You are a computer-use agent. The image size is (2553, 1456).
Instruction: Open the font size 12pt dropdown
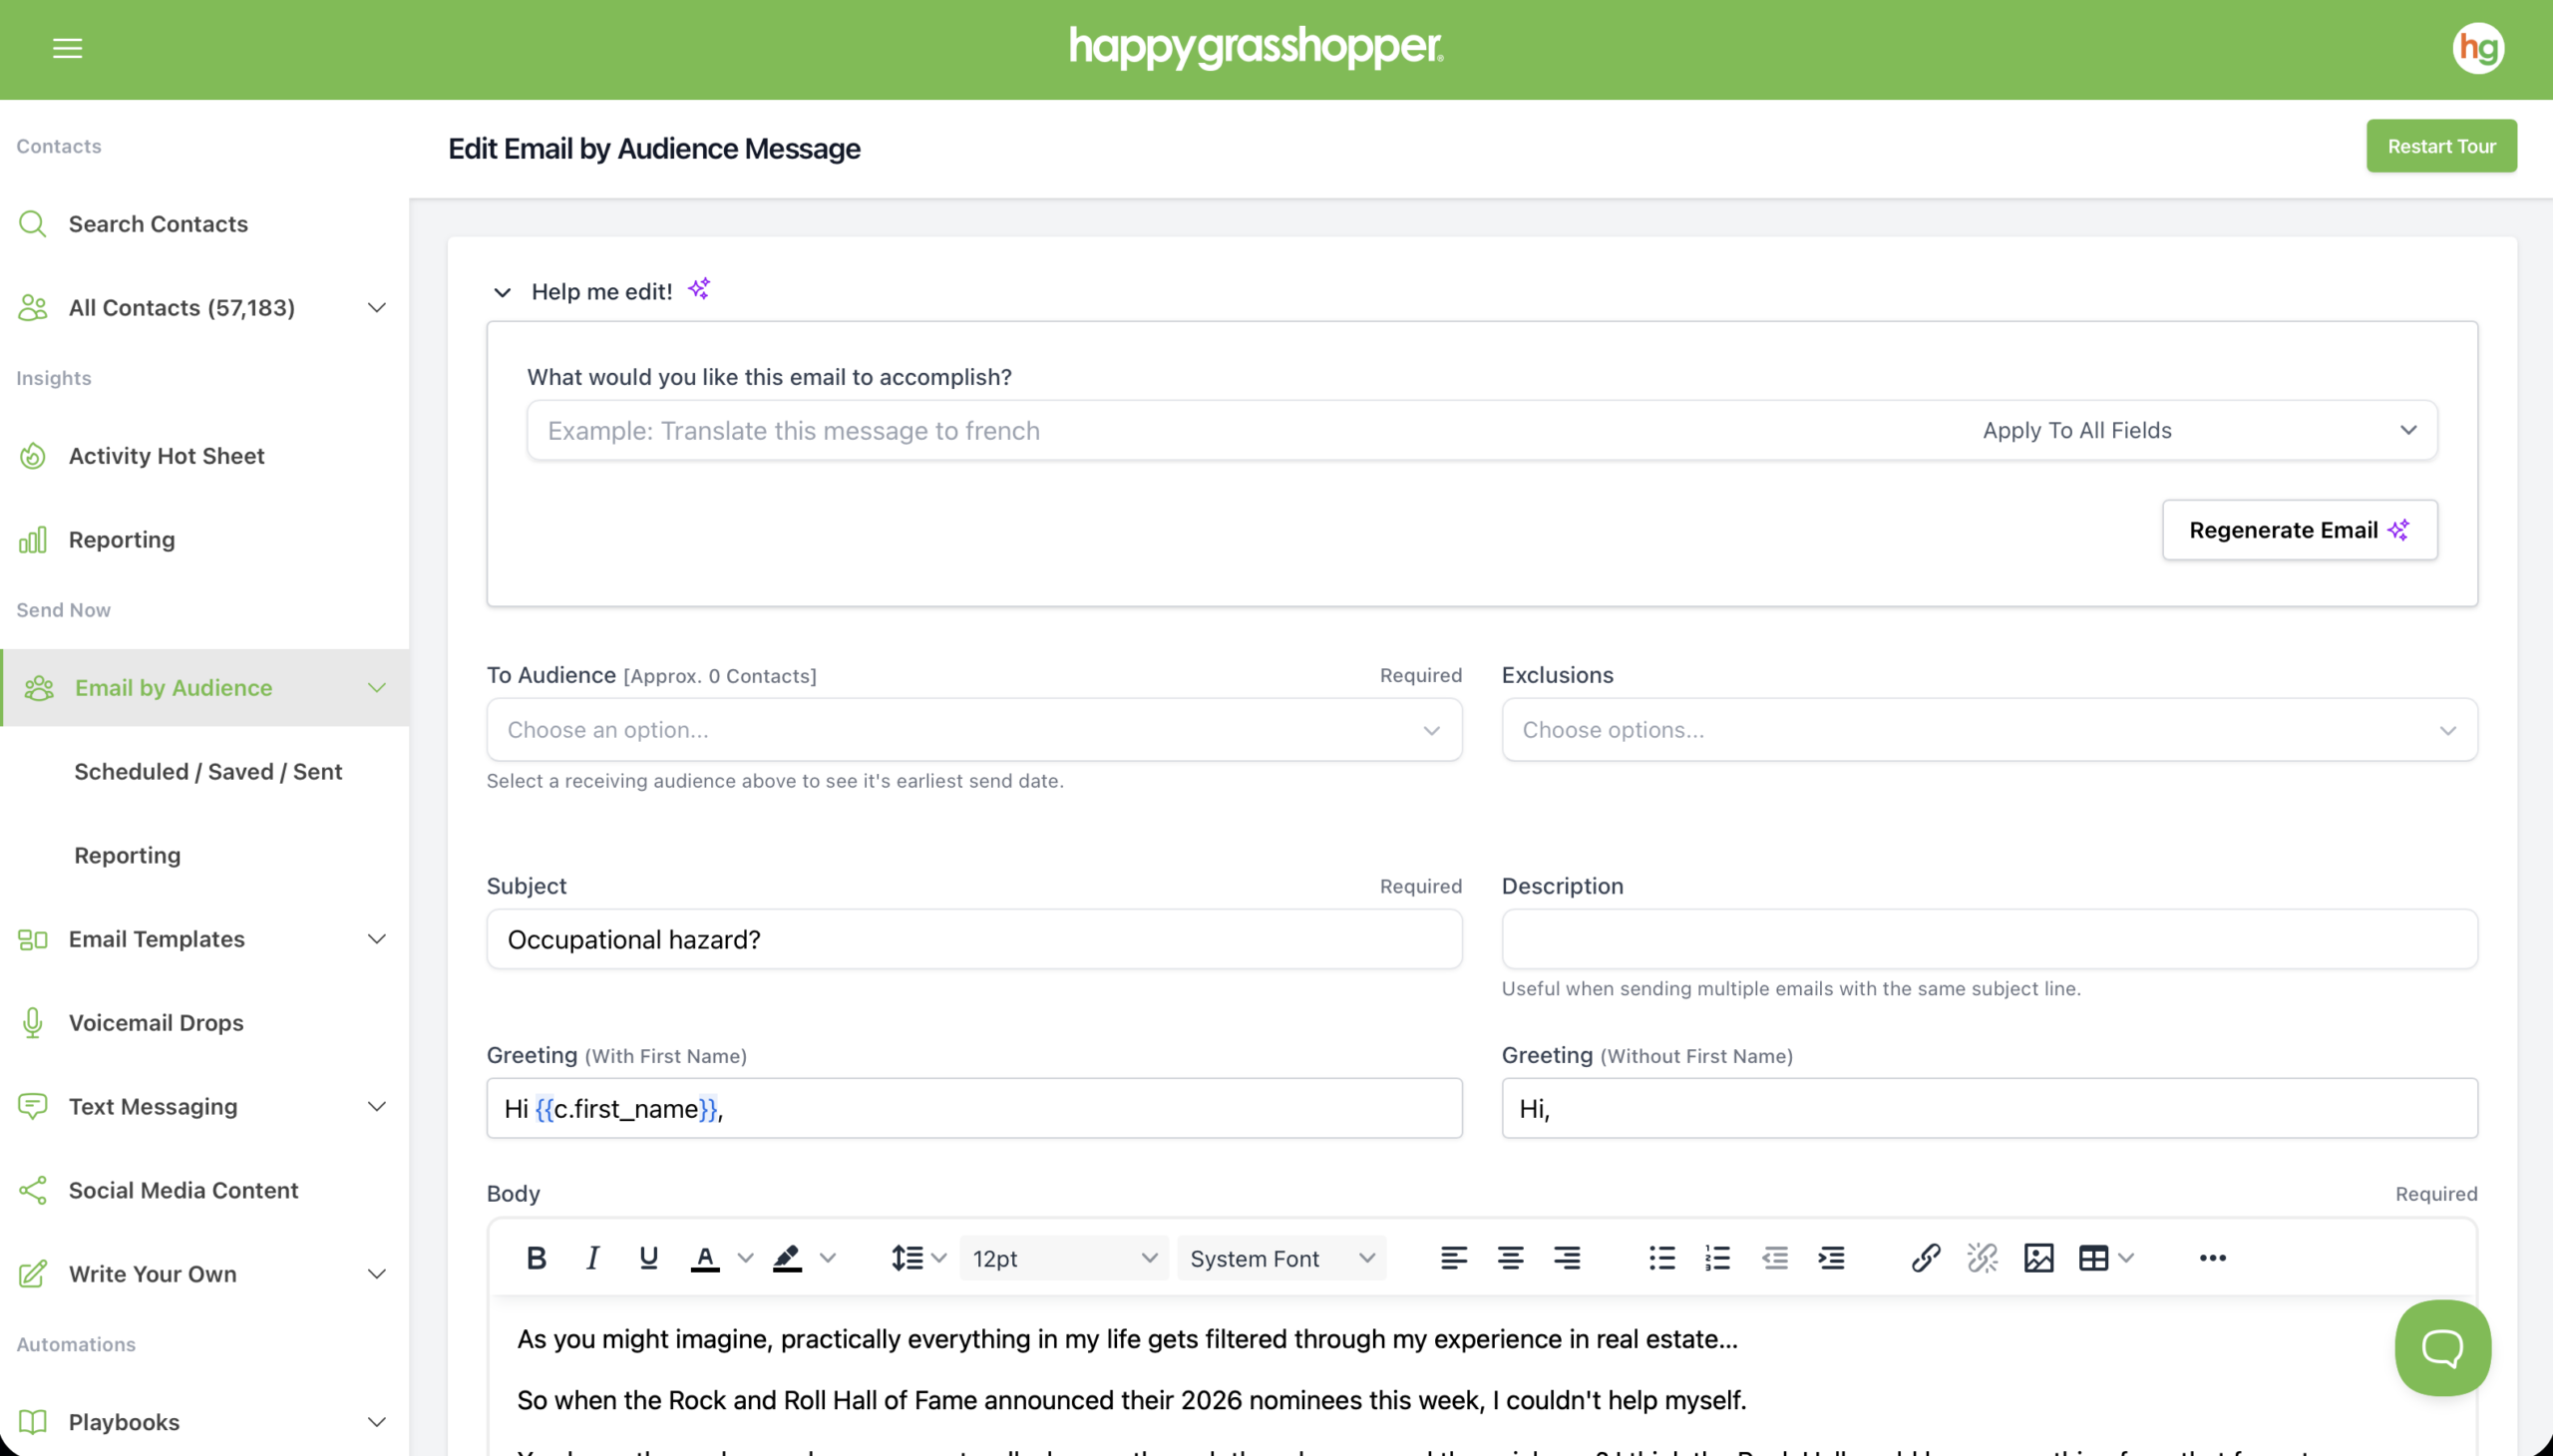[1063, 1258]
